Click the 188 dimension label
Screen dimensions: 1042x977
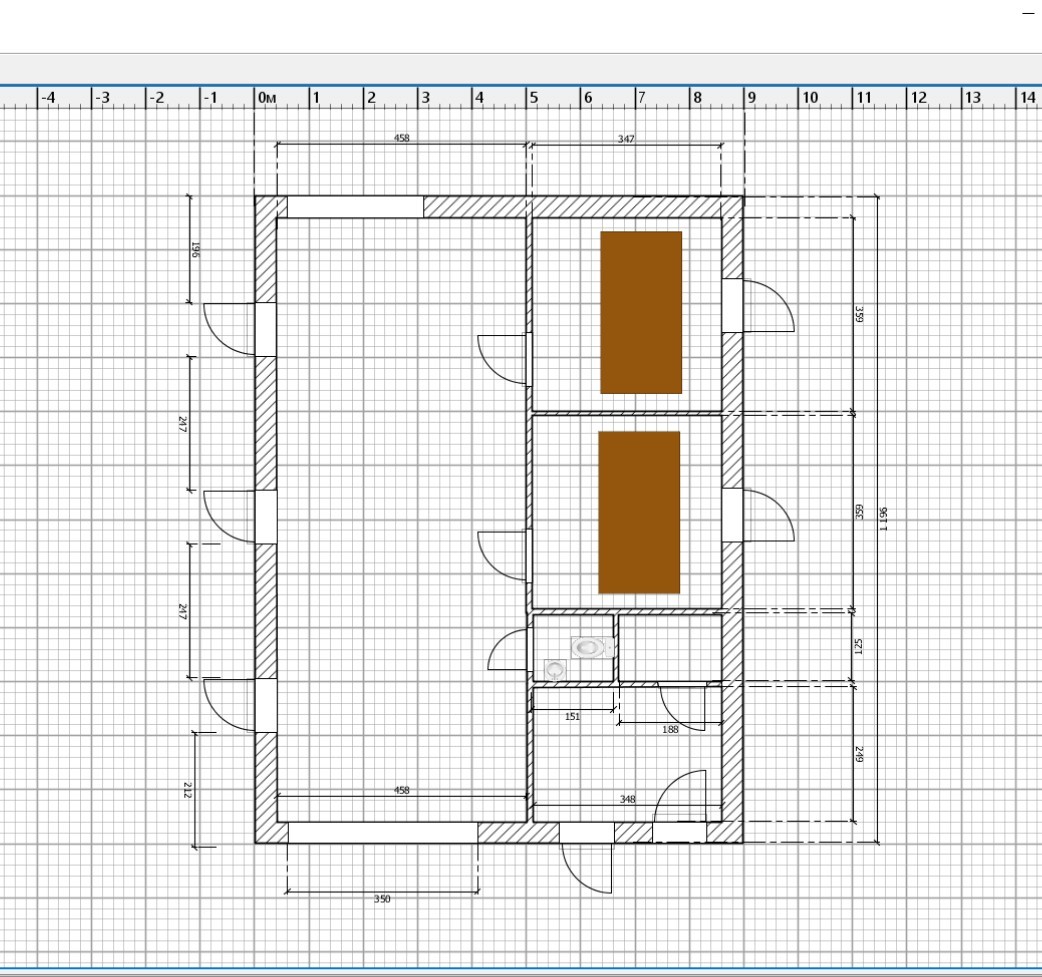[x=671, y=729]
